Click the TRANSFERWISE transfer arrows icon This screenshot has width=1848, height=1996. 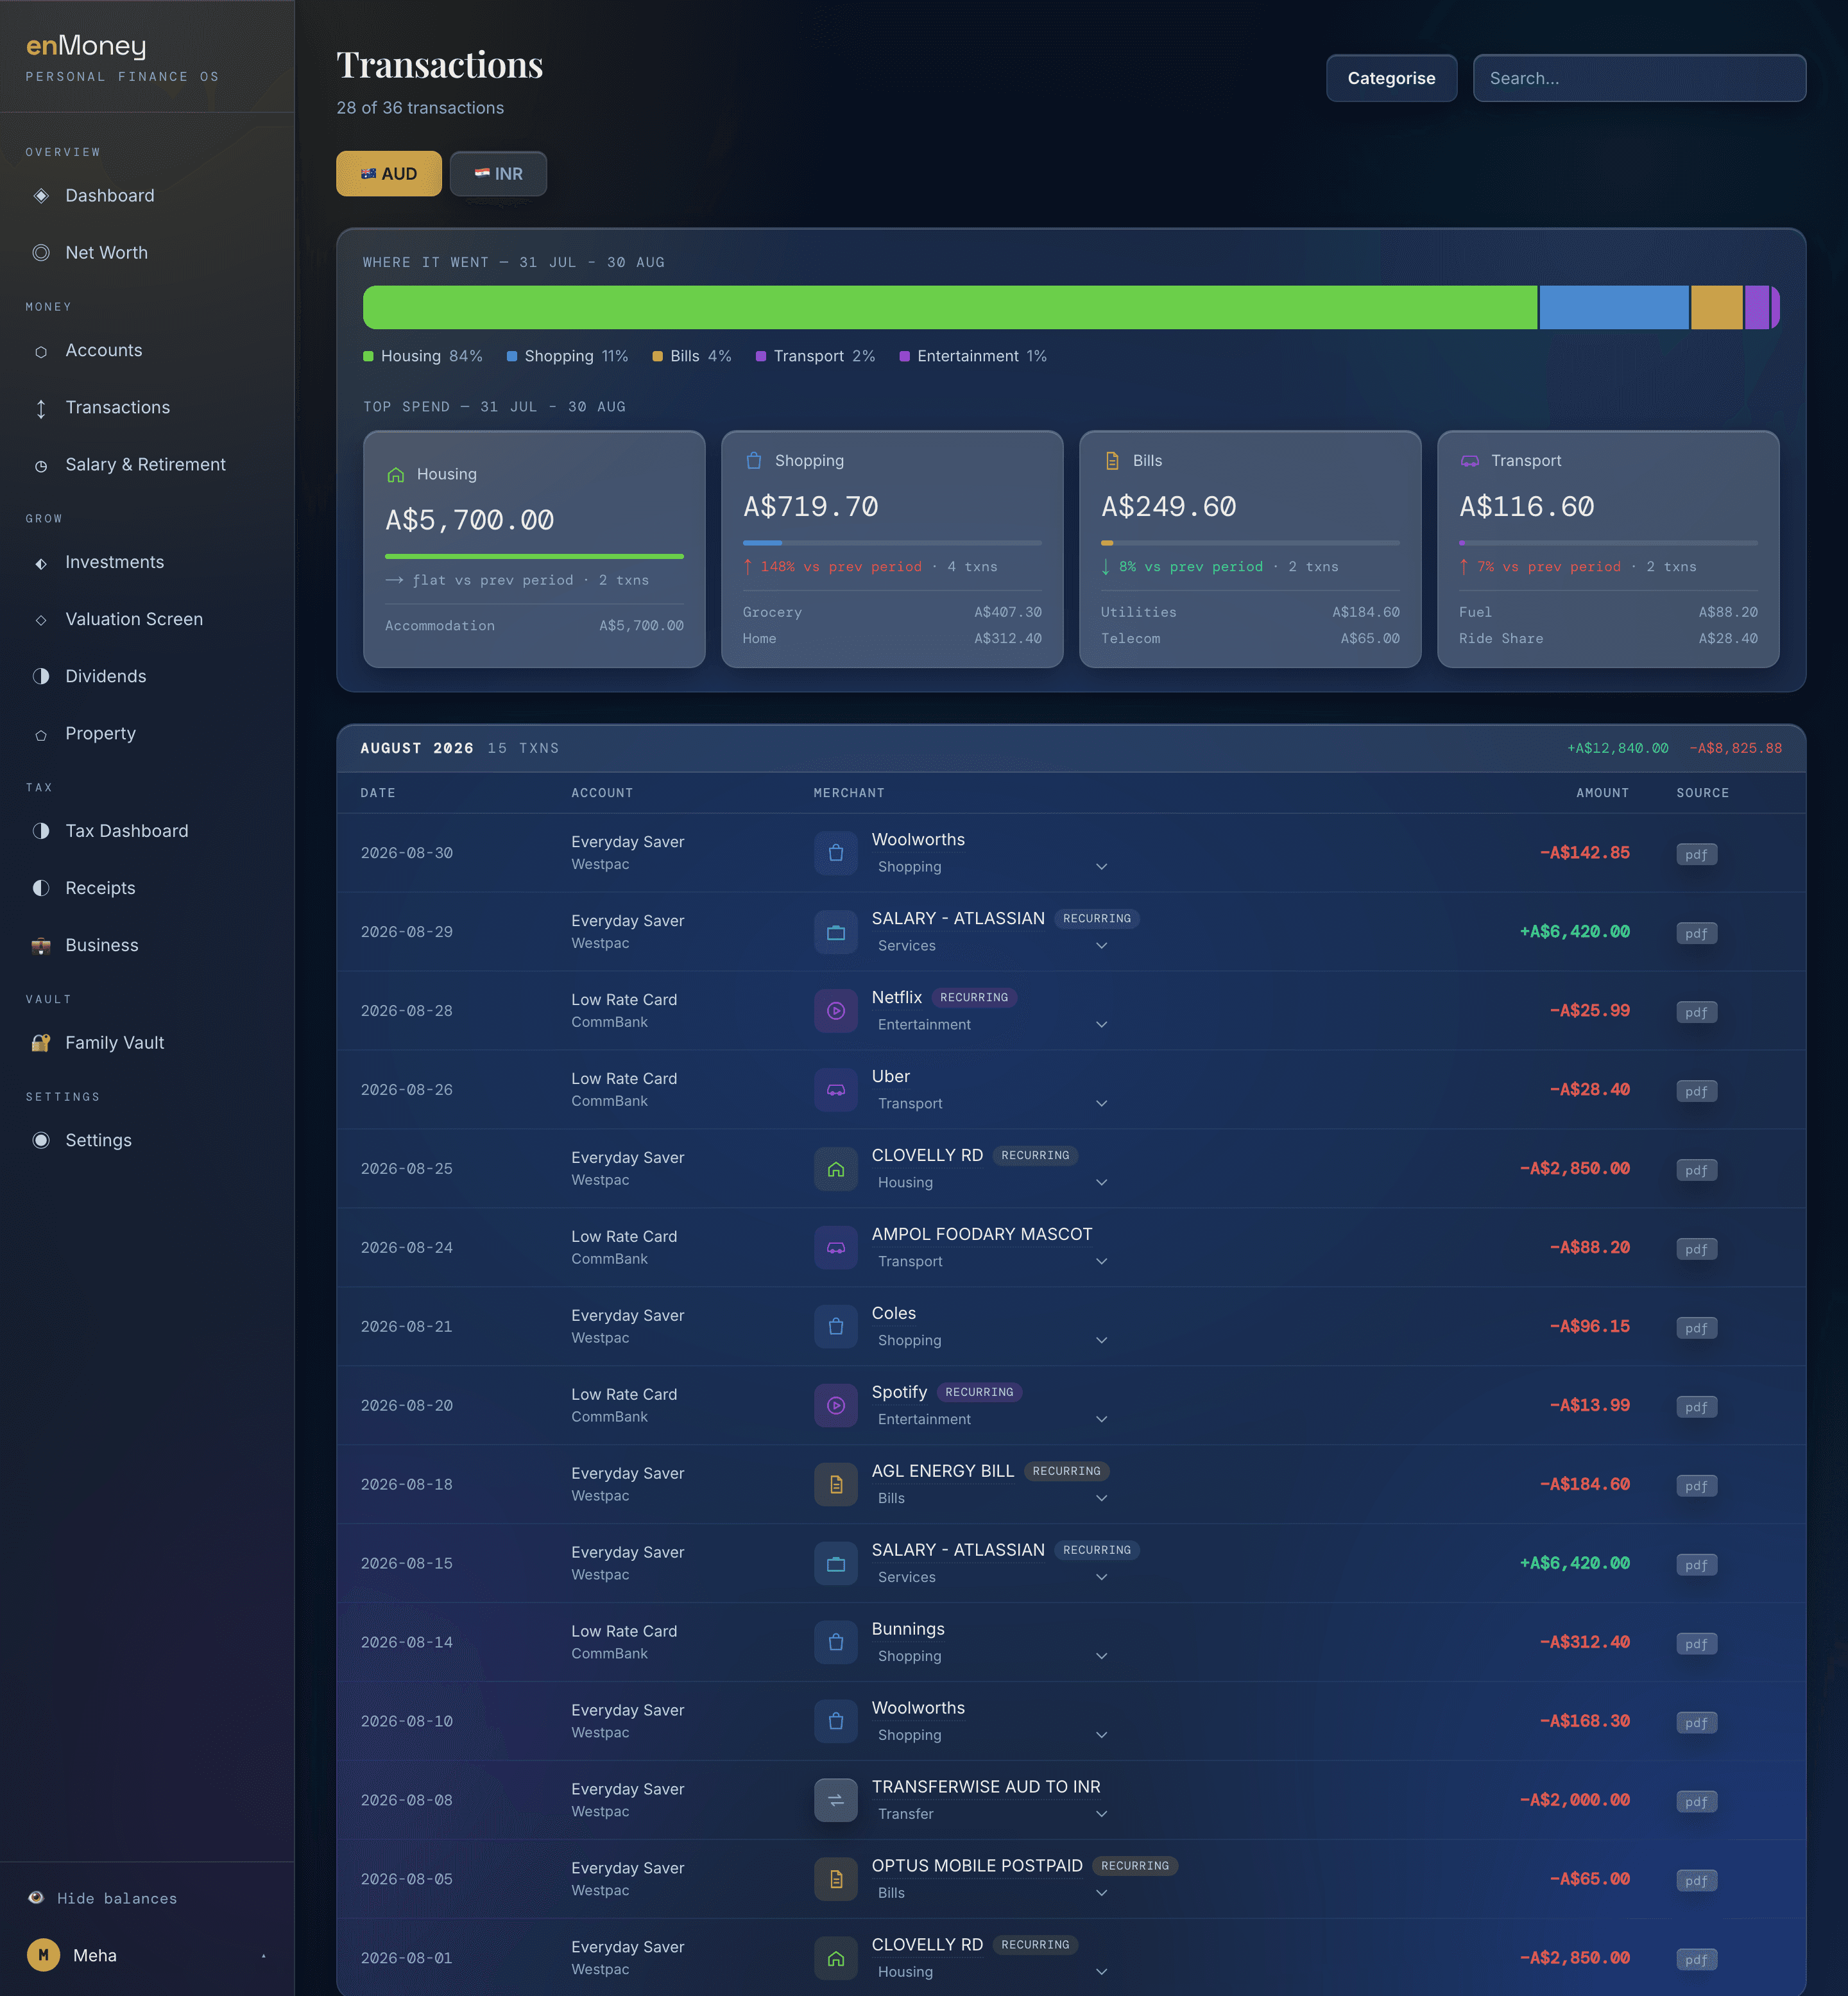(836, 1801)
